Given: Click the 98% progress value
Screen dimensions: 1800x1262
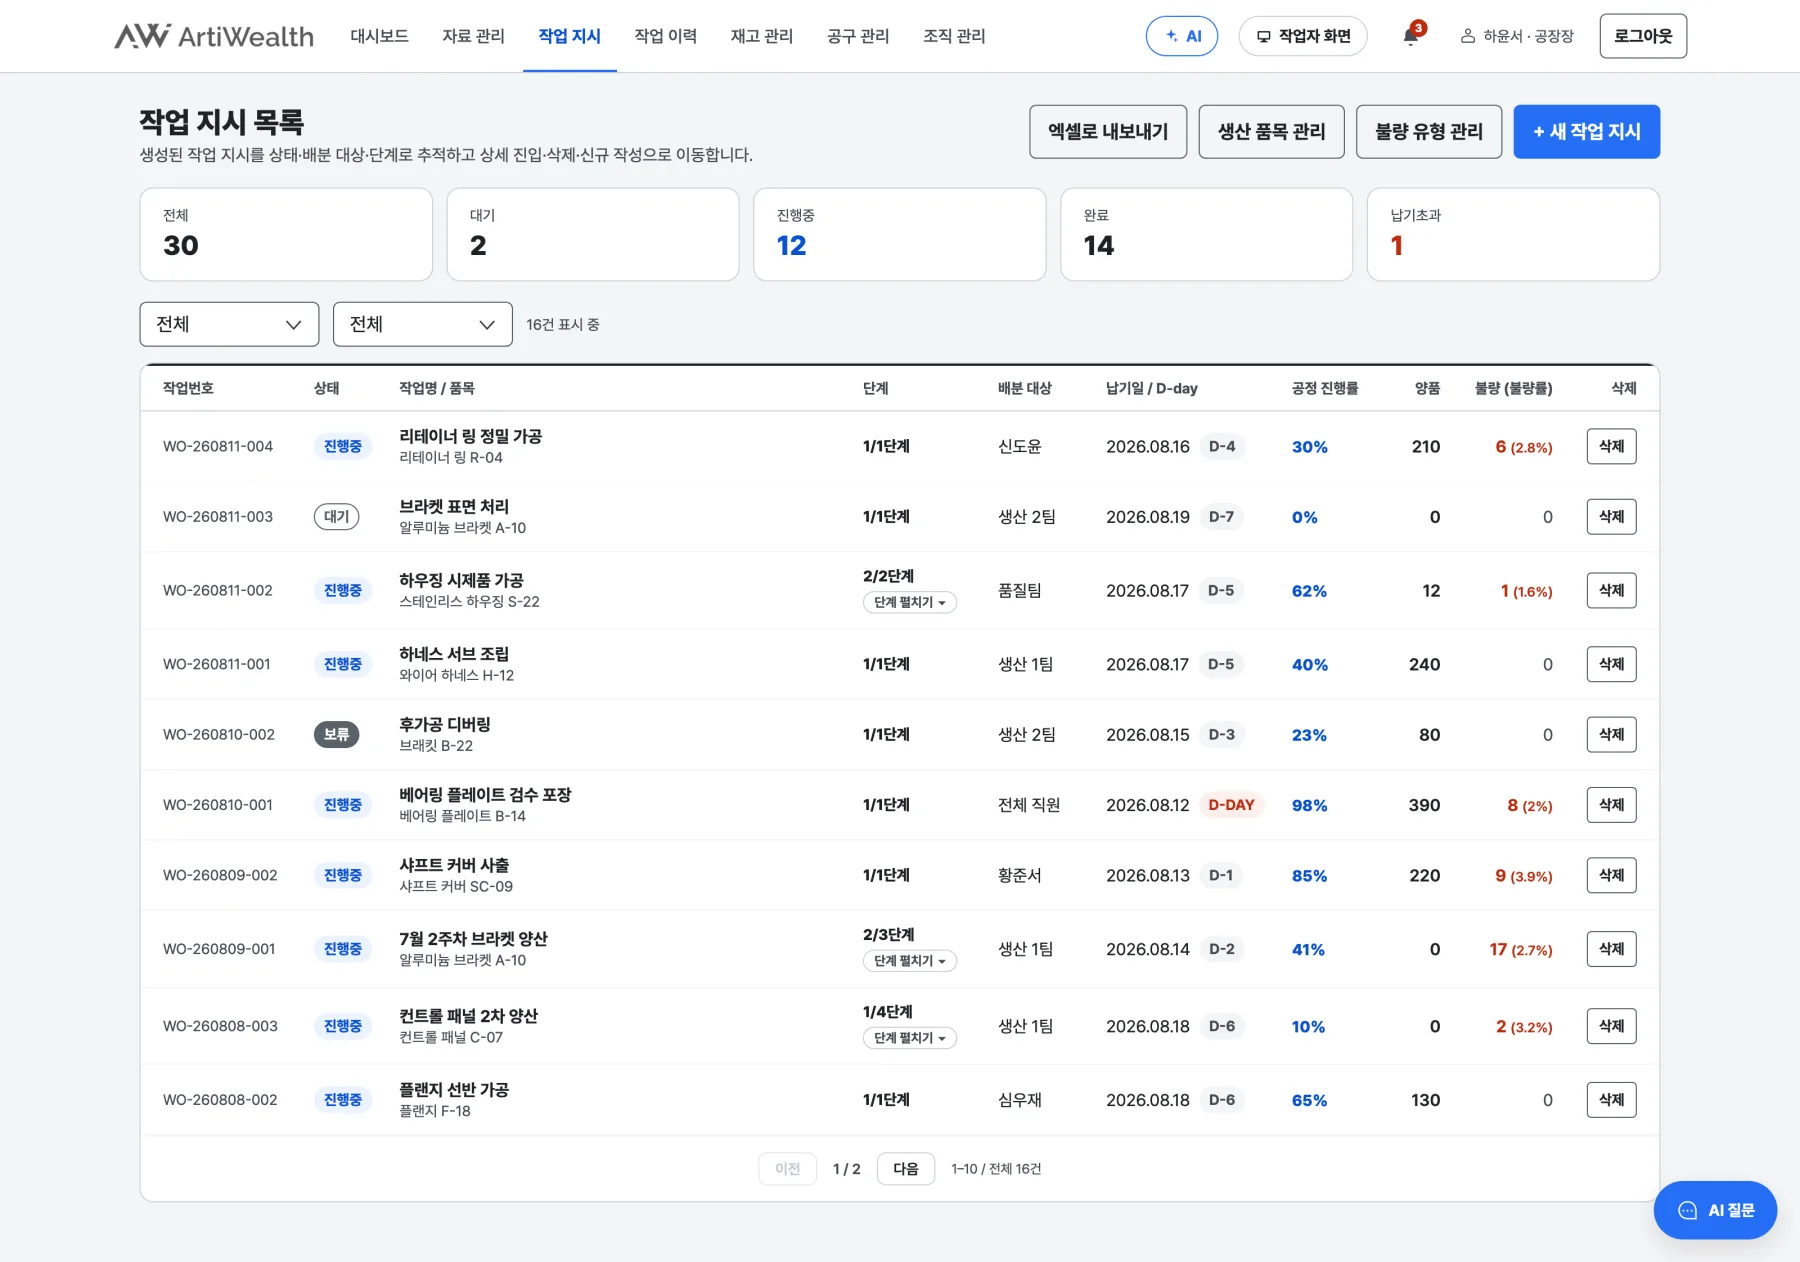Looking at the screenshot, I should [1309, 805].
